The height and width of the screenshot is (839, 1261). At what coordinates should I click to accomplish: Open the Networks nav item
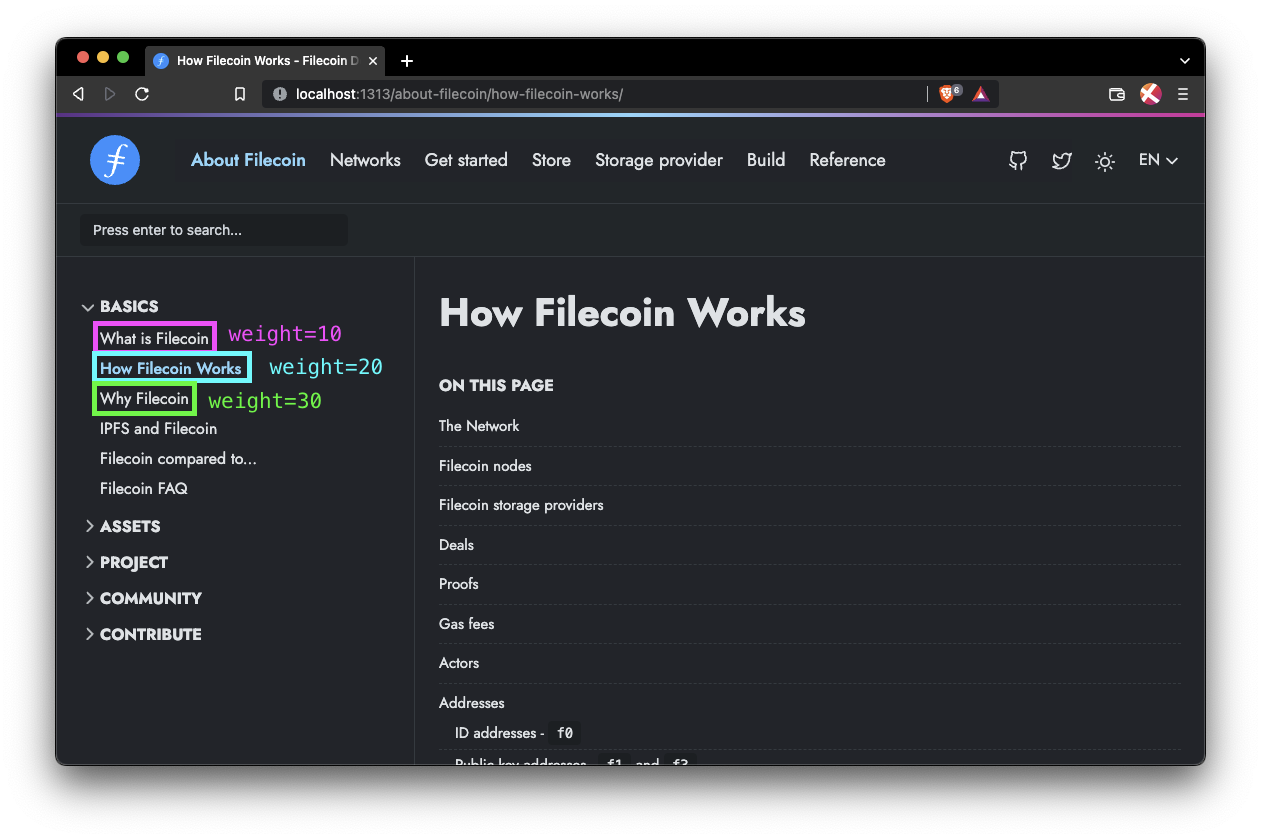[x=365, y=160]
